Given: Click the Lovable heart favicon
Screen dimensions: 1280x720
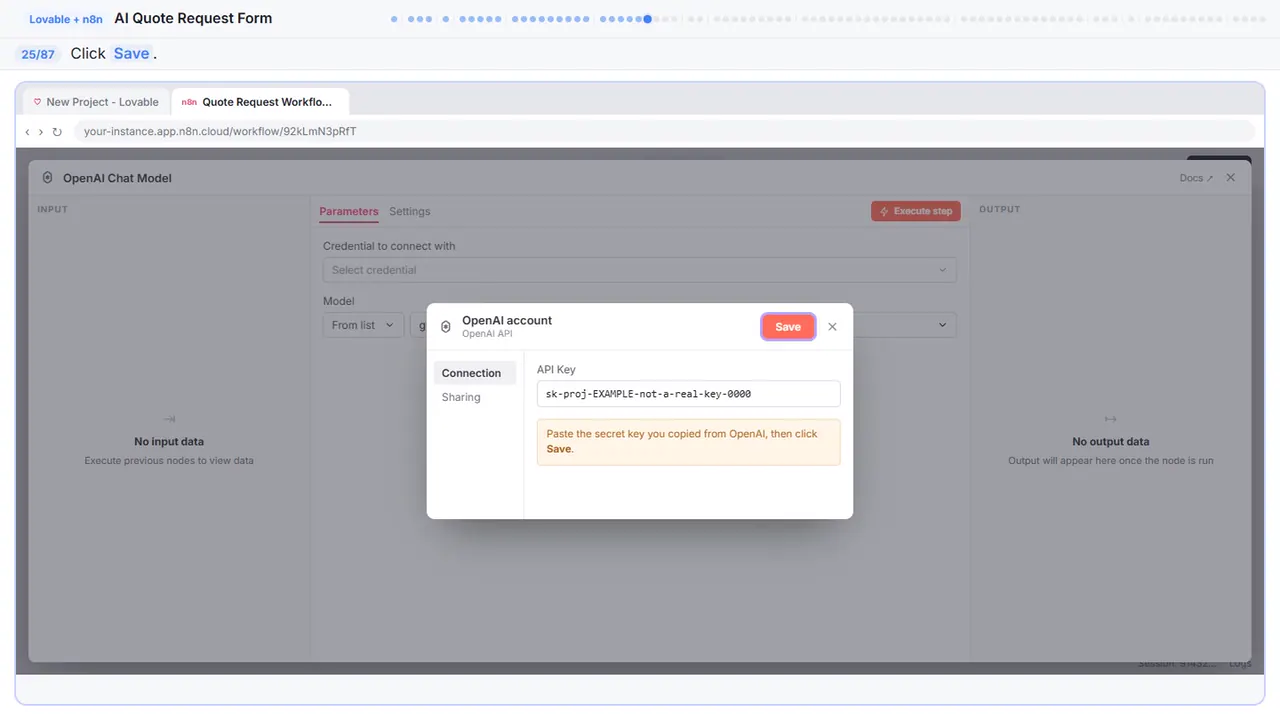Looking at the screenshot, I should click(37, 102).
